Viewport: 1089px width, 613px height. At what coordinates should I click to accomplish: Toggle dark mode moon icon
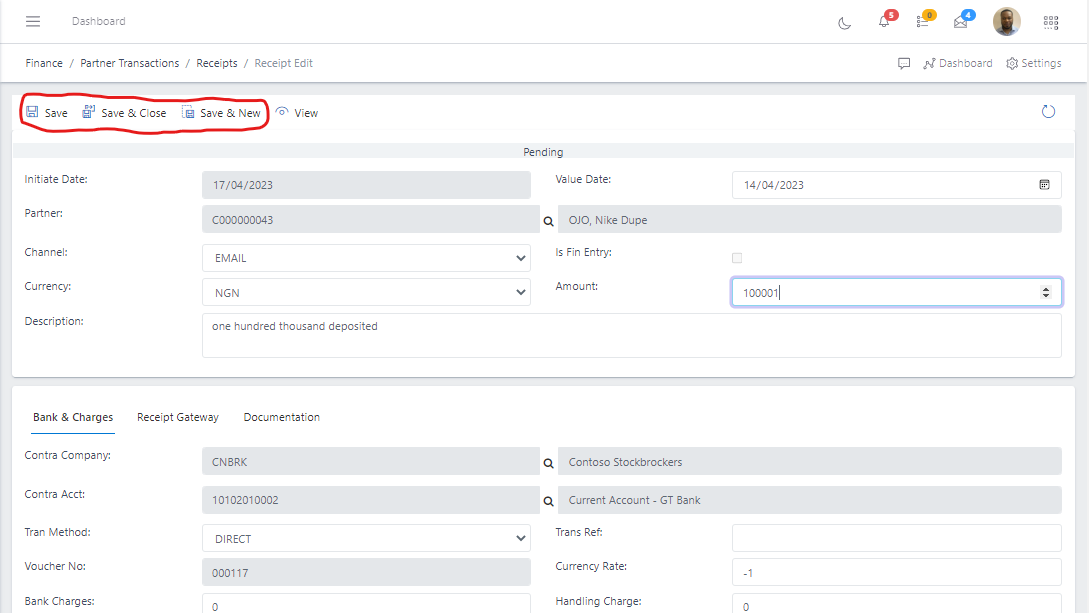[x=845, y=23]
